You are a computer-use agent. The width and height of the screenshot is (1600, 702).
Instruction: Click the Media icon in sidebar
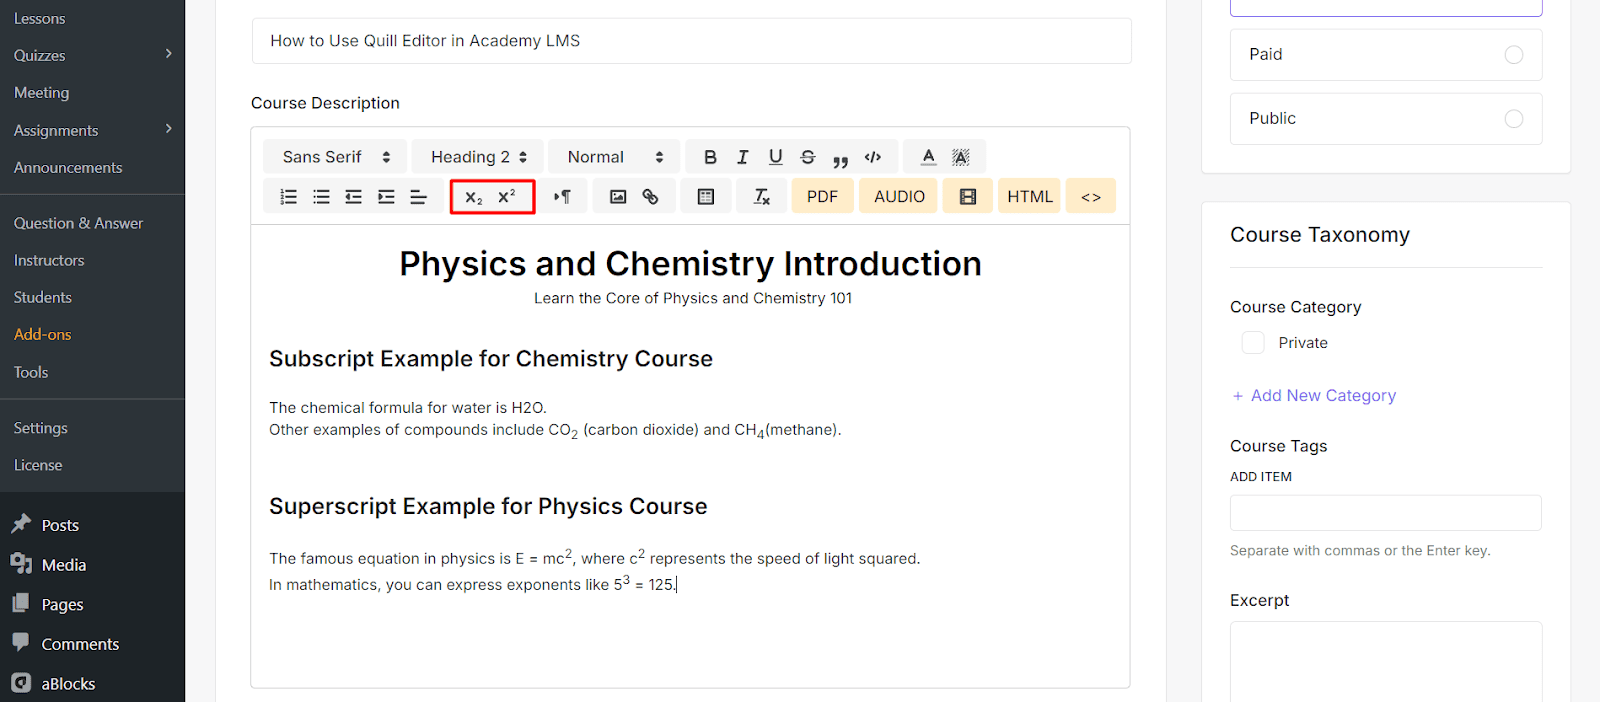pyautogui.click(x=21, y=564)
